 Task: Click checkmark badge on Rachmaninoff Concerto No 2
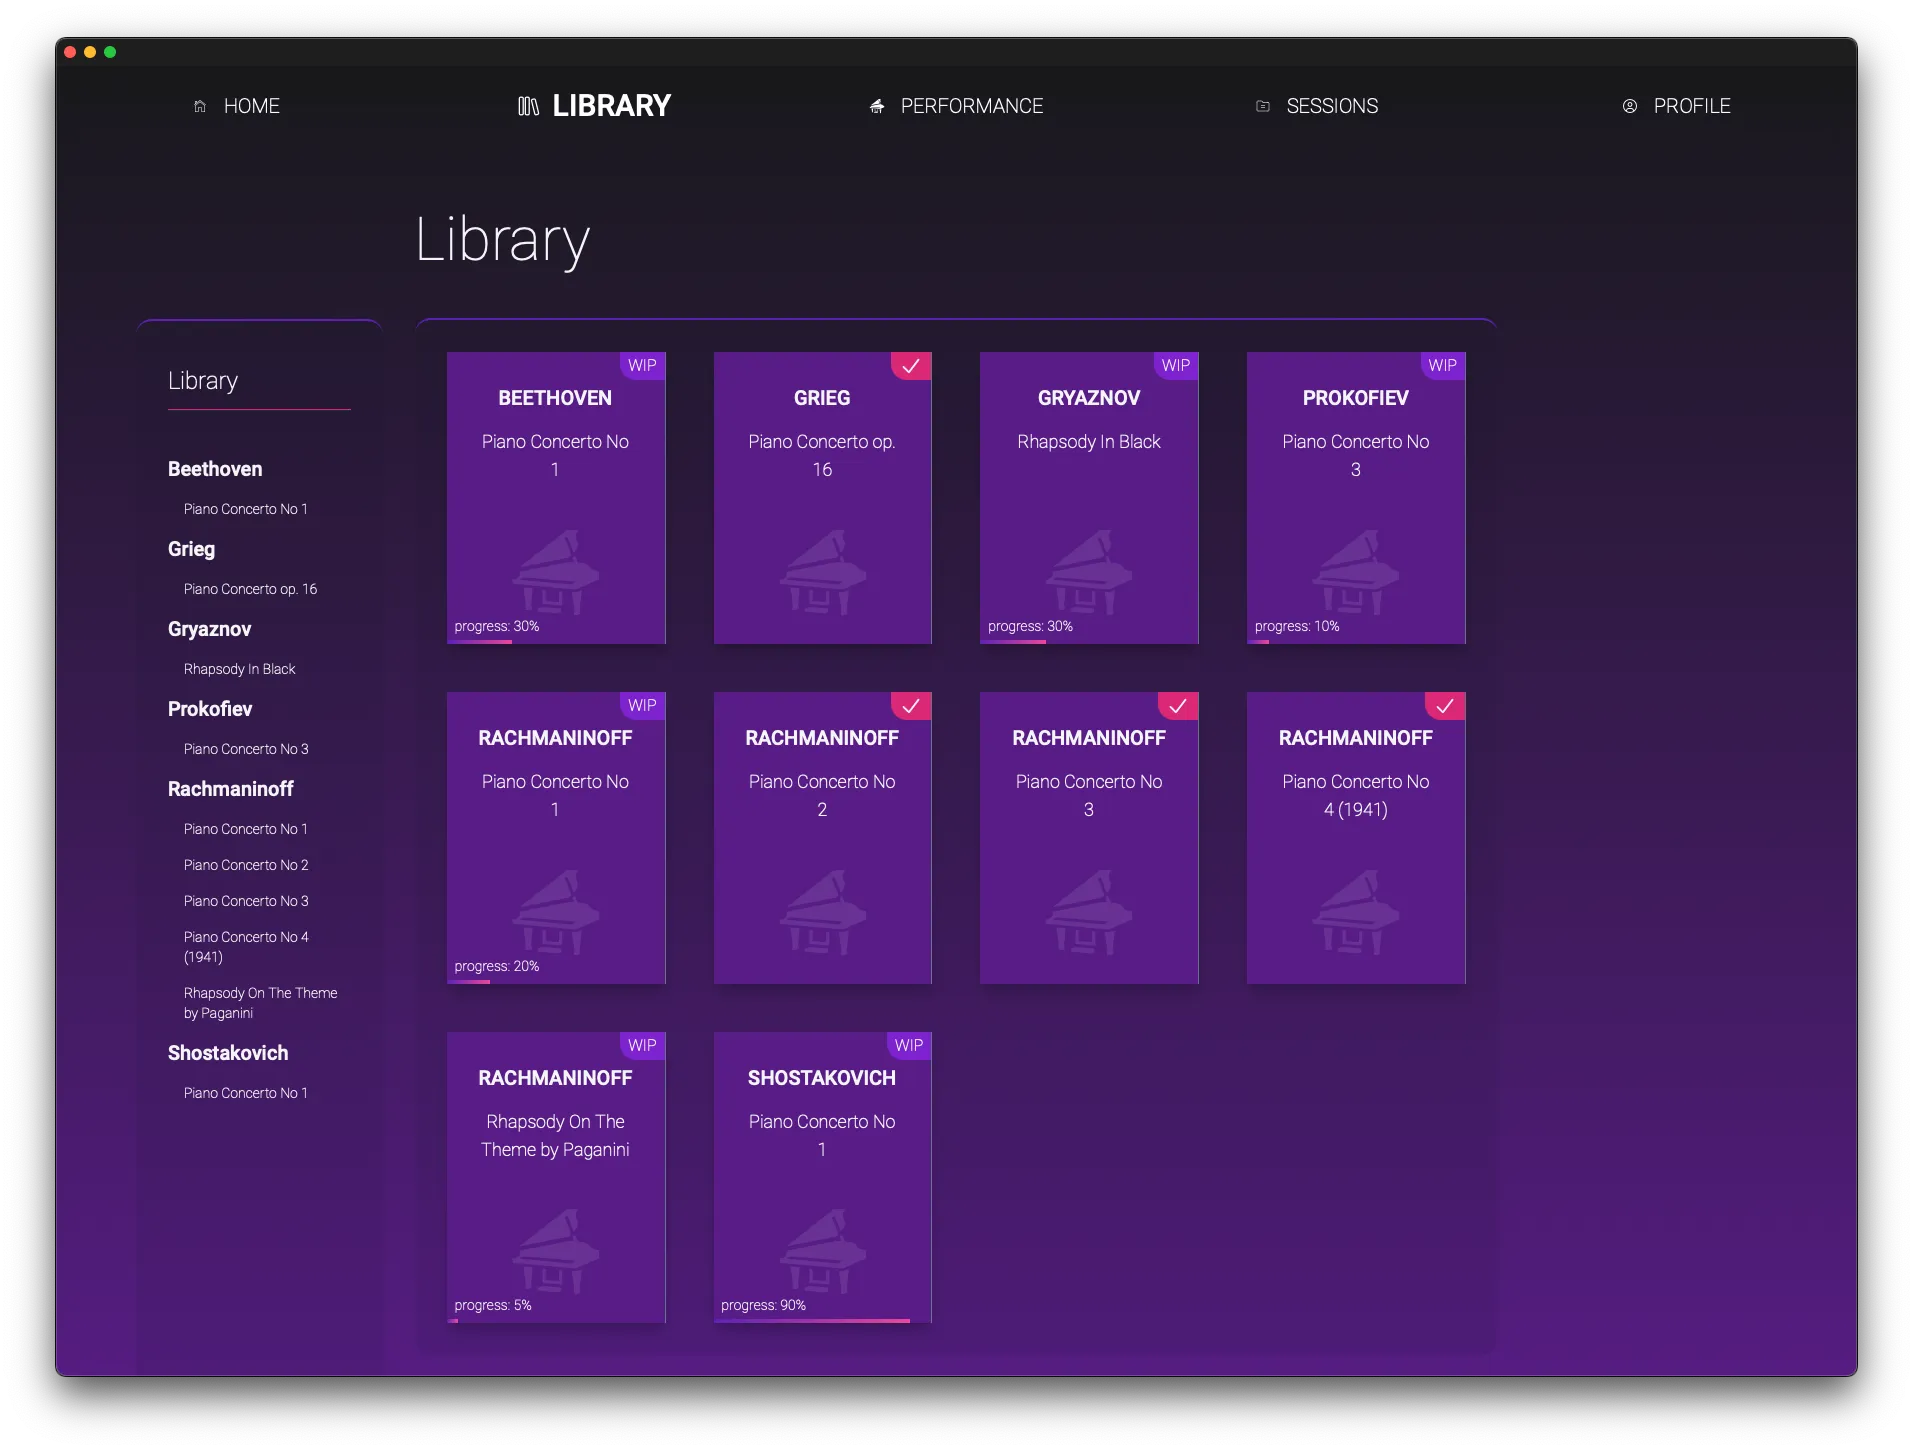point(911,706)
